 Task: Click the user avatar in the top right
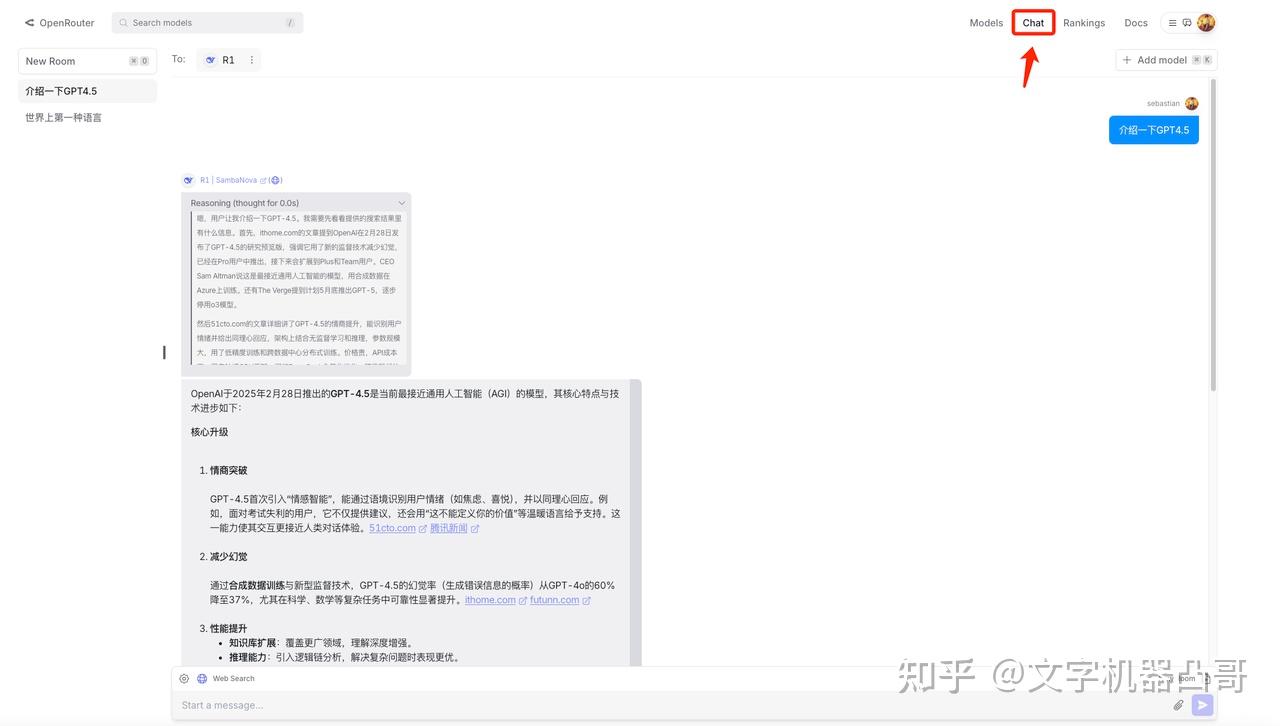coord(1204,21)
